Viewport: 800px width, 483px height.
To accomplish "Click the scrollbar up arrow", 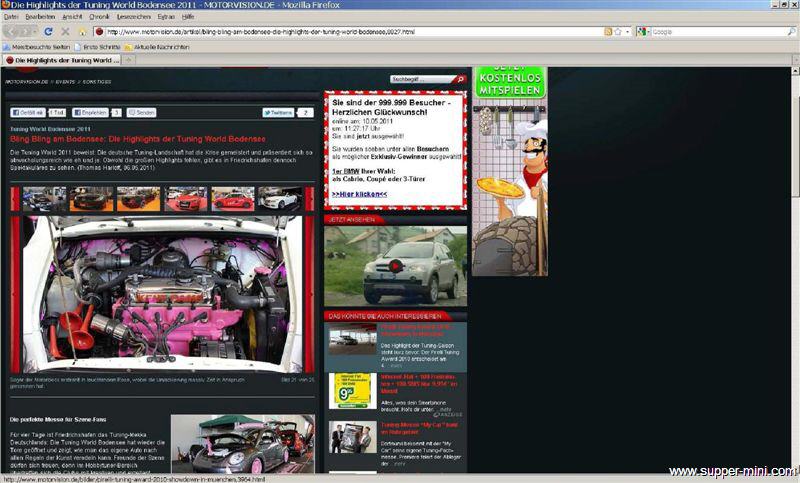I will (x=795, y=71).
